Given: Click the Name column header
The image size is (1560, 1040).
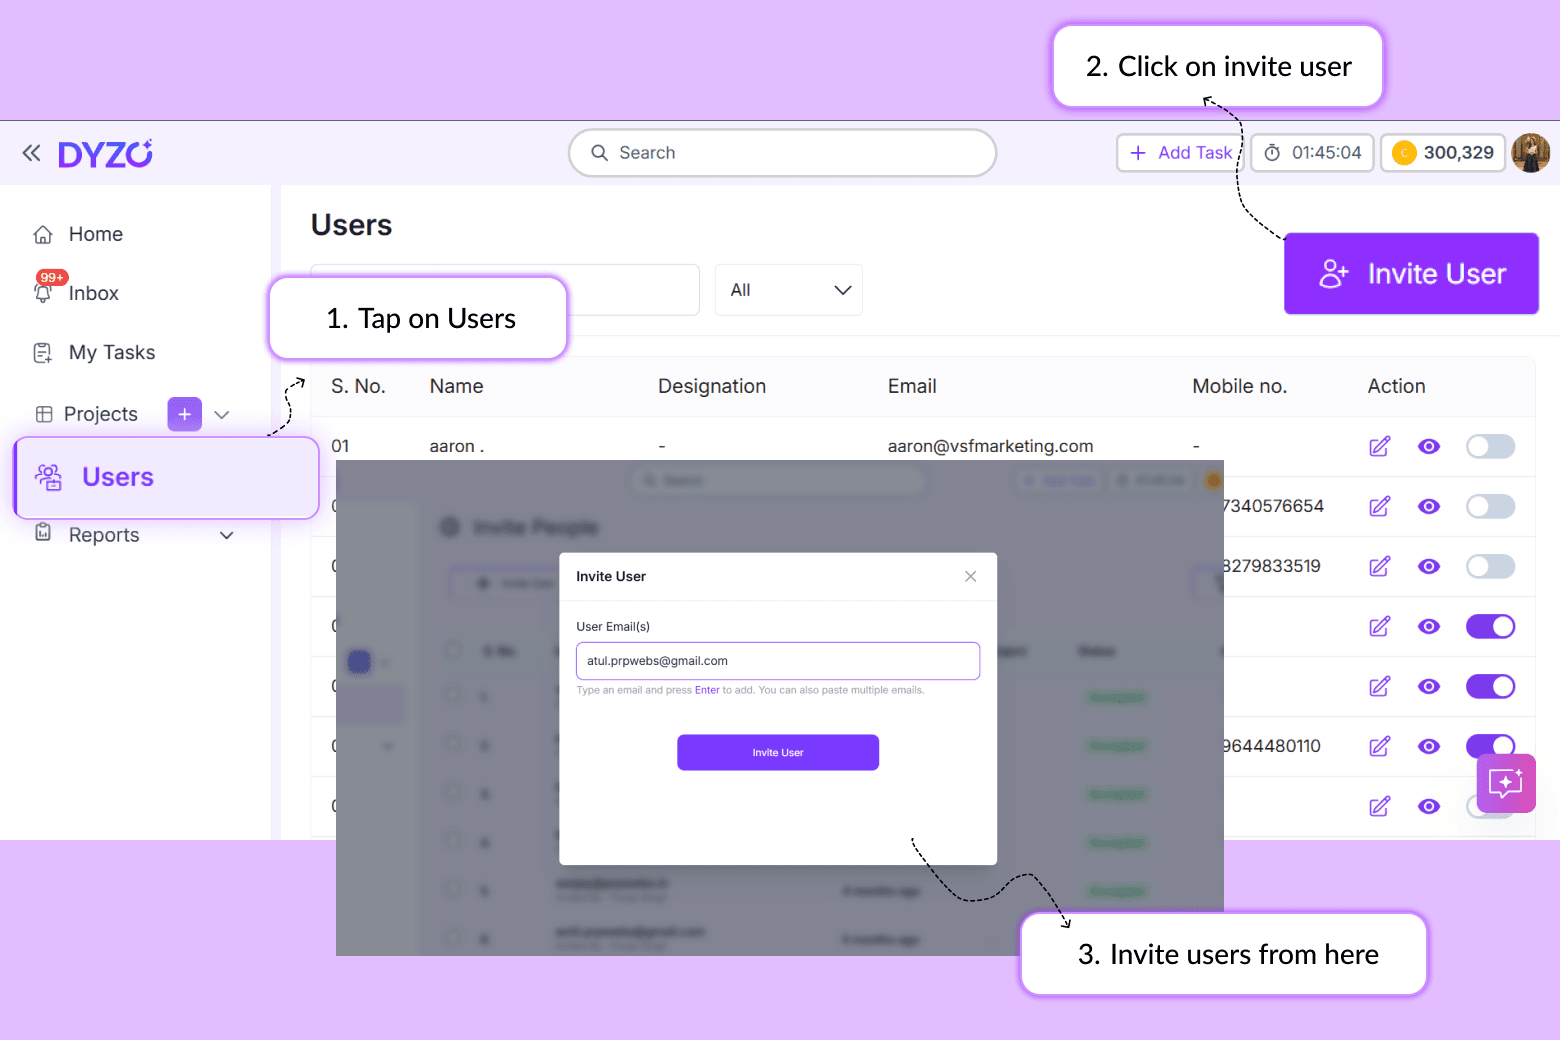Looking at the screenshot, I should click(x=456, y=386).
